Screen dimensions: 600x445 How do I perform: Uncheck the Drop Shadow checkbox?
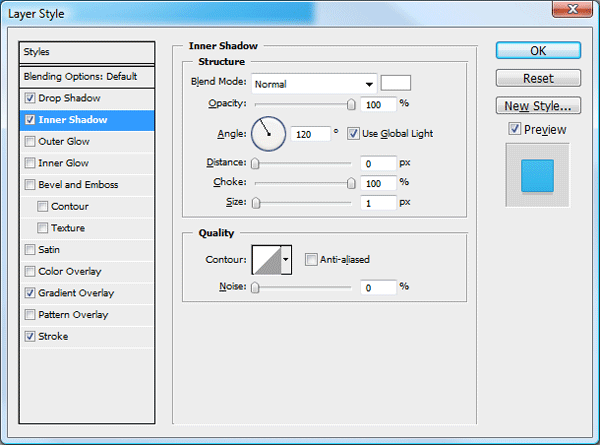click(x=30, y=98)
